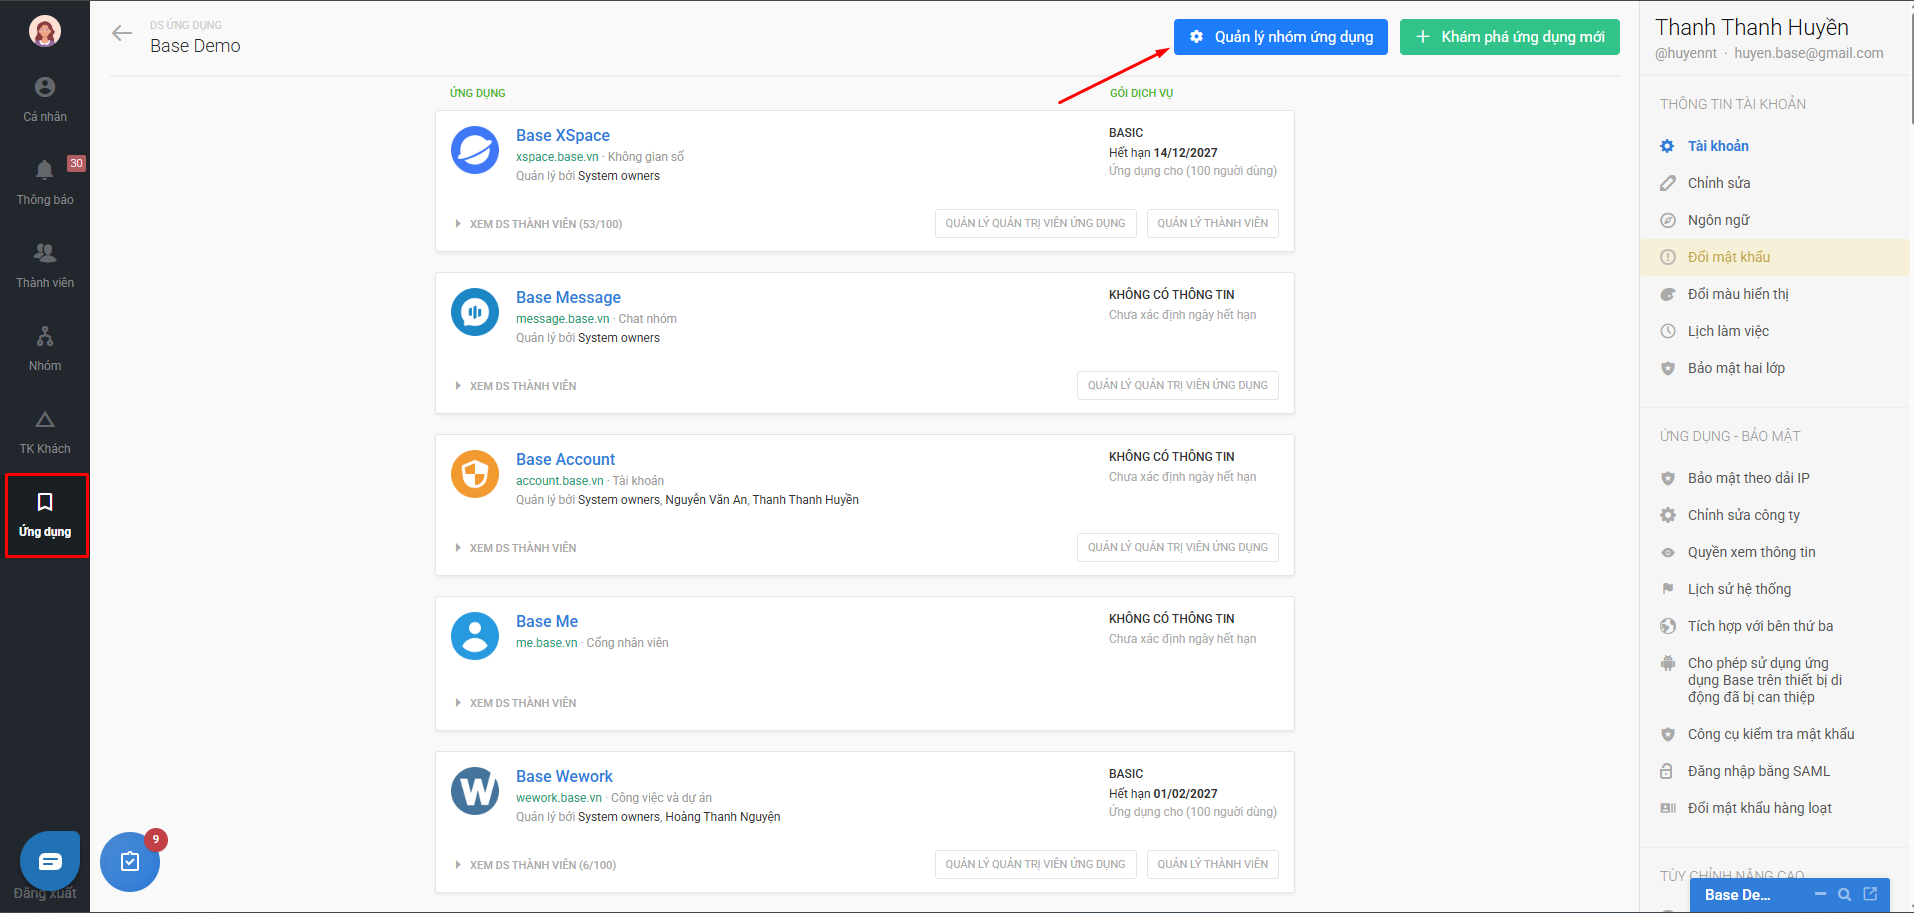This screenshot has width=1914, height=913.
Task: Select Ứng dụng in the sidebar
Action: (46, 515)
